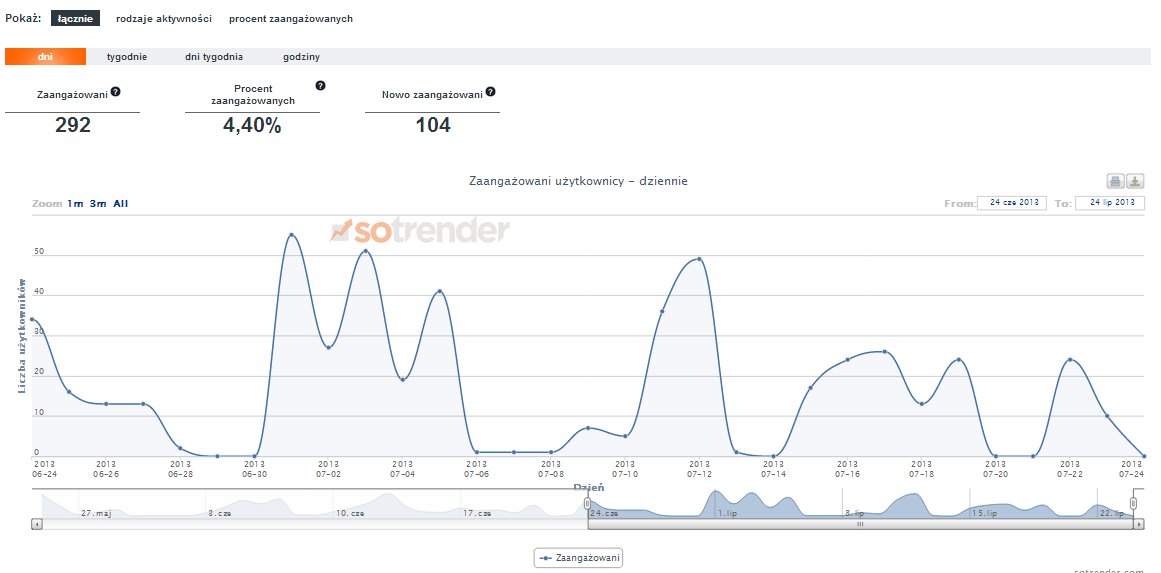Toggle the Zaangażowani series in legend
The width and height of the screenshot is (1161, 573).
579,557
